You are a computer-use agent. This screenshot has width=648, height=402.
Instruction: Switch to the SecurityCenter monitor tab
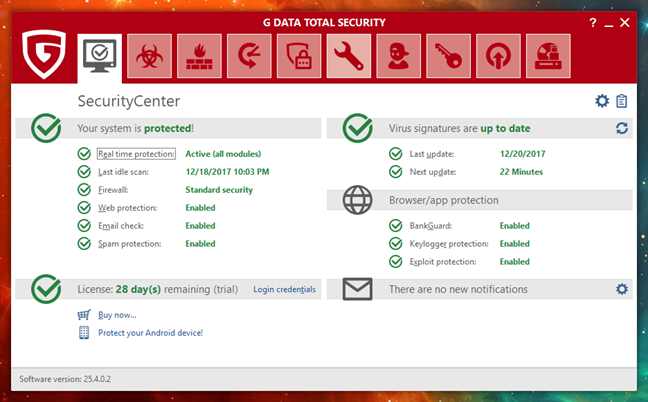tap(99, 56)
